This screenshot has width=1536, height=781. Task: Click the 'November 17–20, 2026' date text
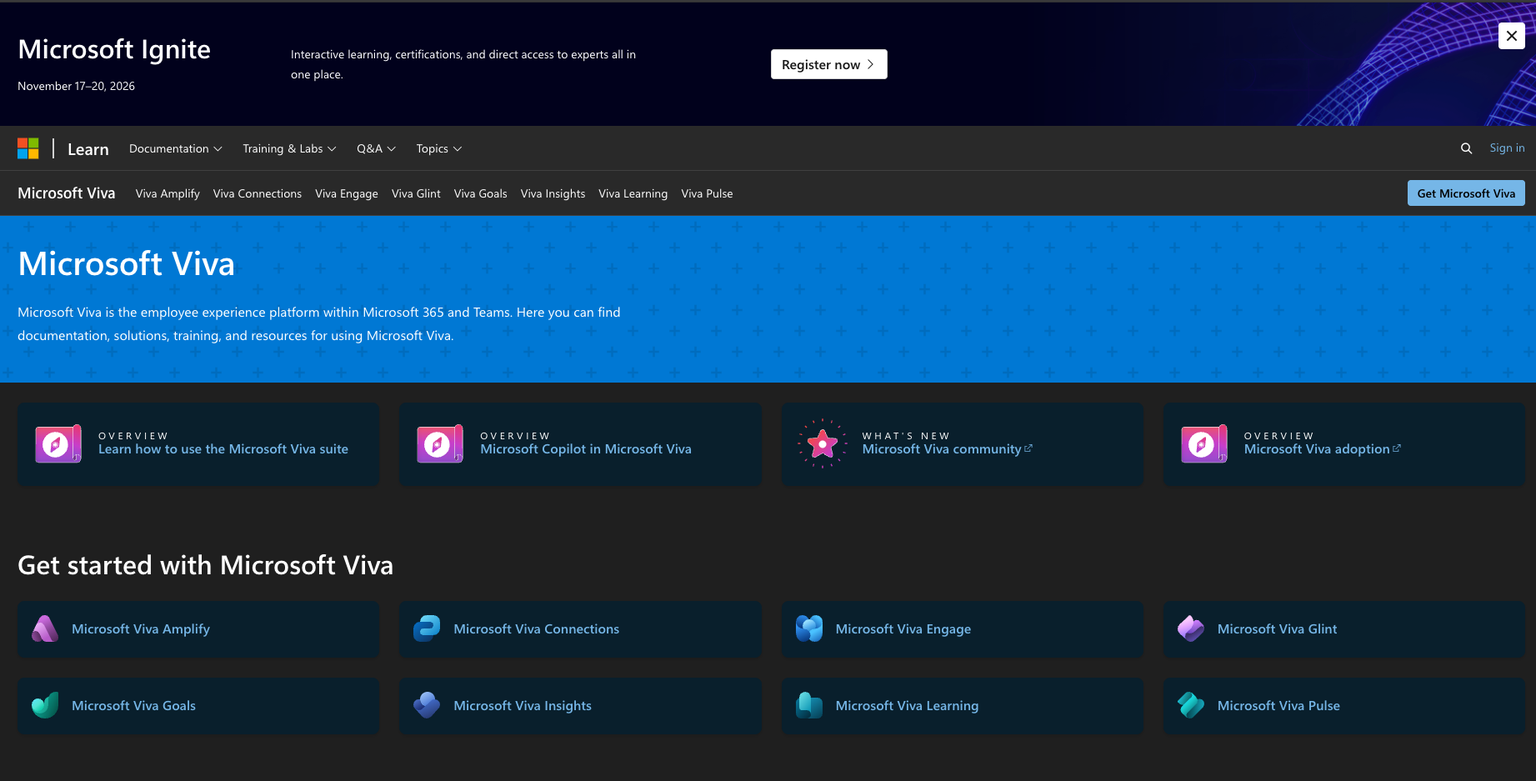76,86
